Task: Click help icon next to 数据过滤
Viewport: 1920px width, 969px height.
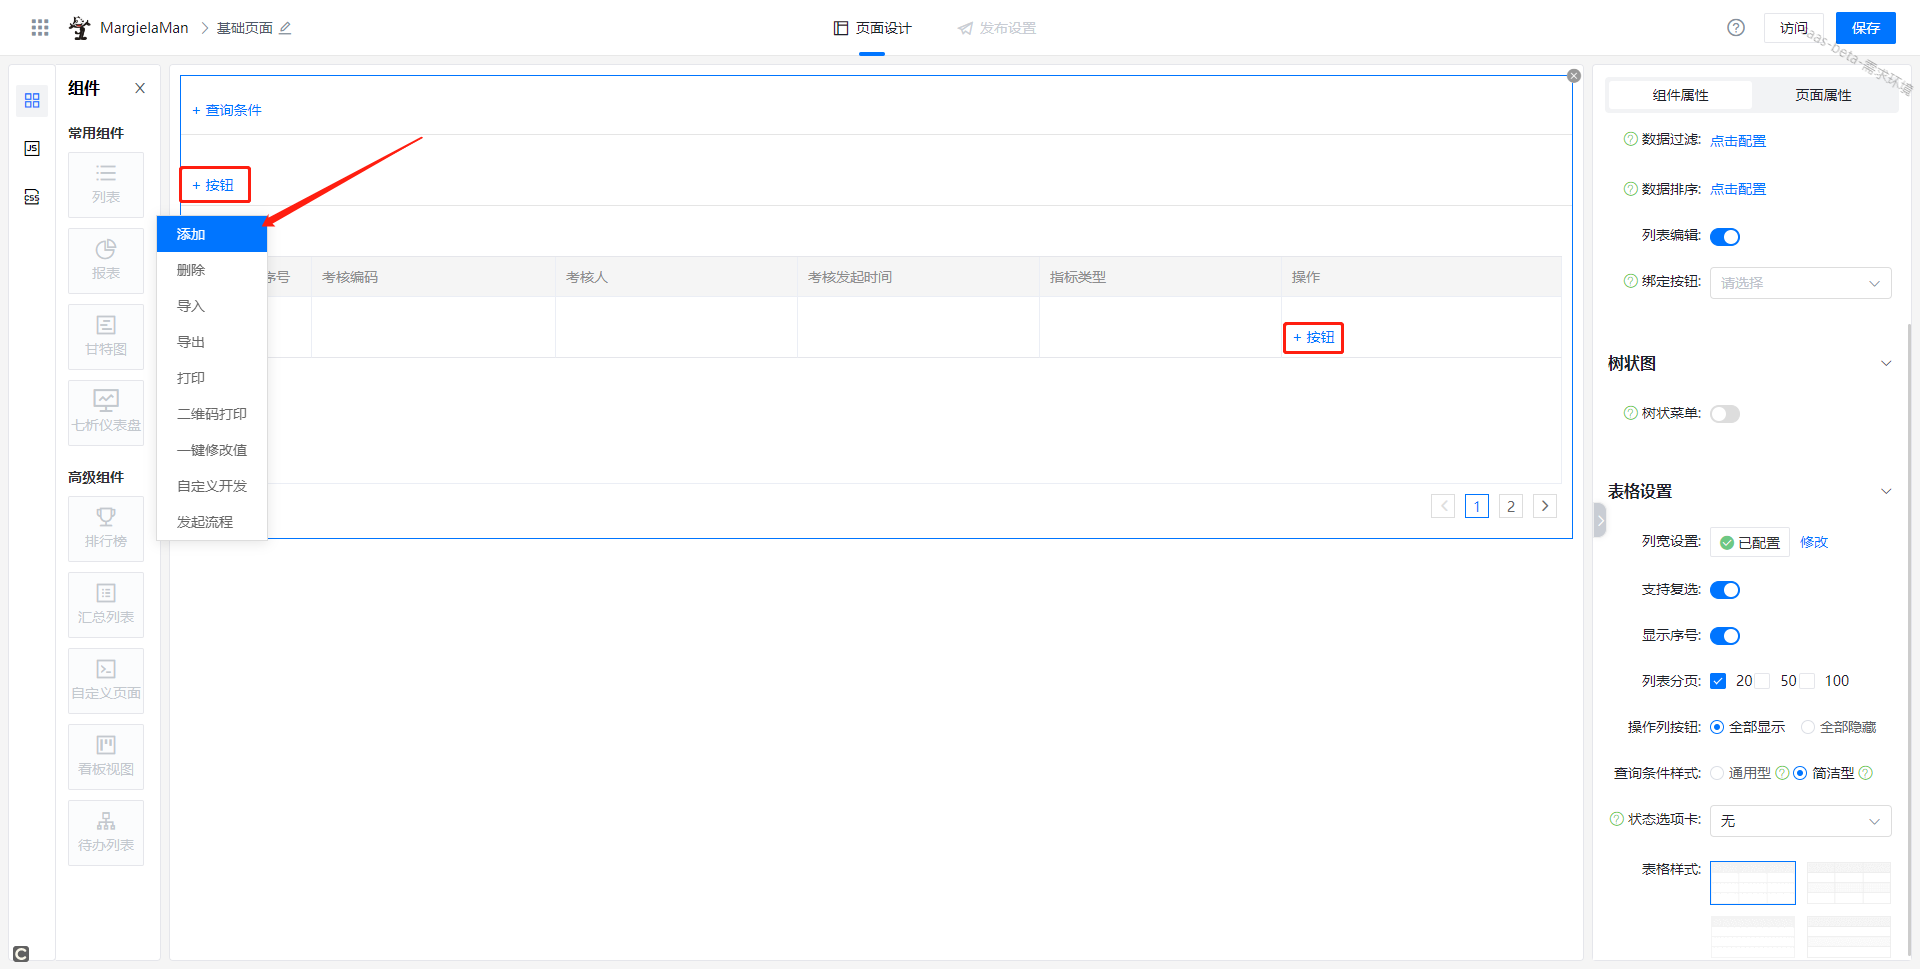Action: [1631, 139]
